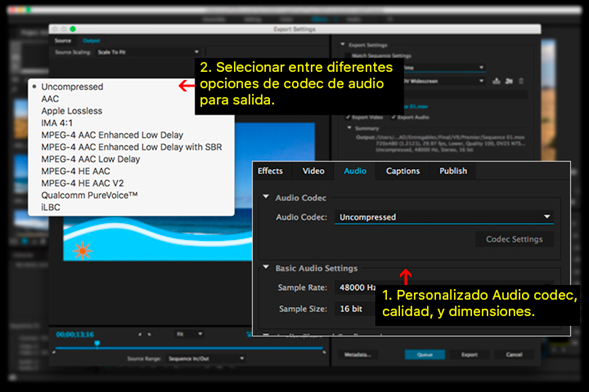
Task: Click the Export button
Action: (x=470, y=354)
